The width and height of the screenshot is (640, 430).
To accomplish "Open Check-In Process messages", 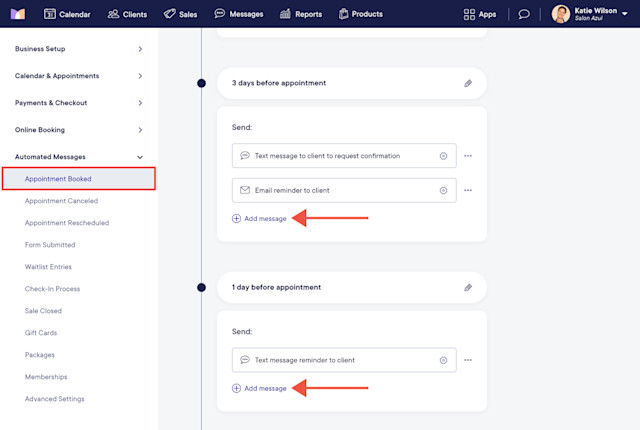I will [52, 289].
